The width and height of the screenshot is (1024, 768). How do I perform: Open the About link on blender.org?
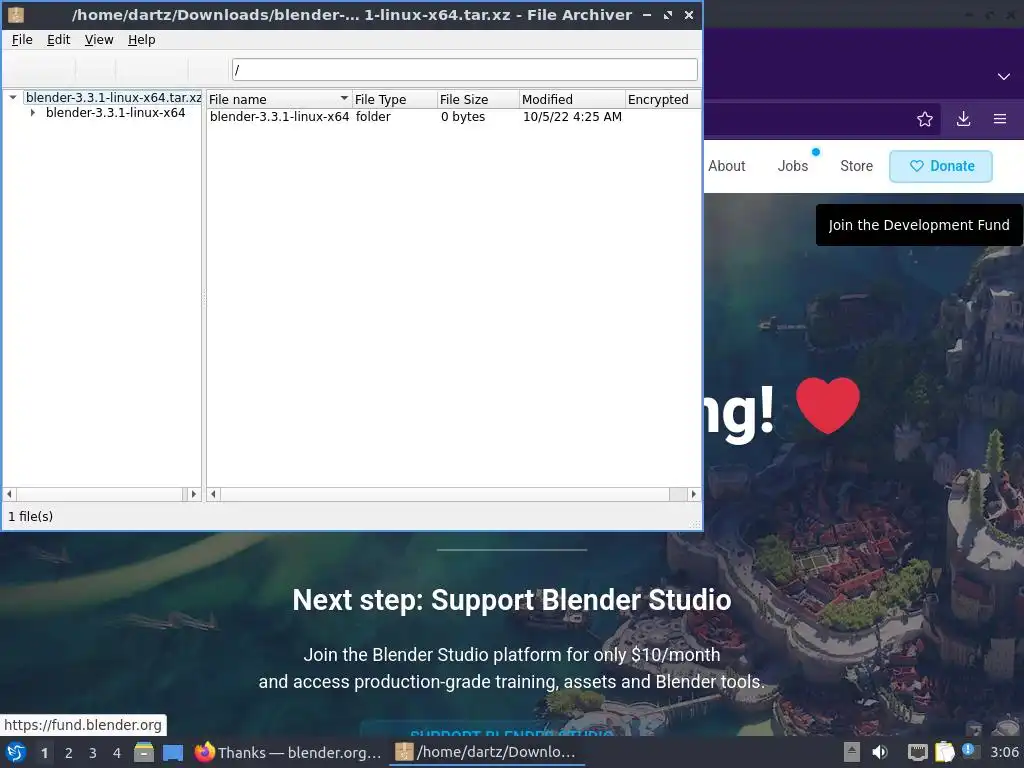pyautogui.click(x=726, y=166)
